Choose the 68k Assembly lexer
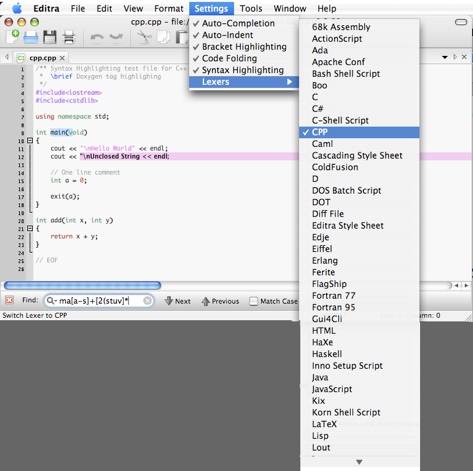 pos(359,27)
